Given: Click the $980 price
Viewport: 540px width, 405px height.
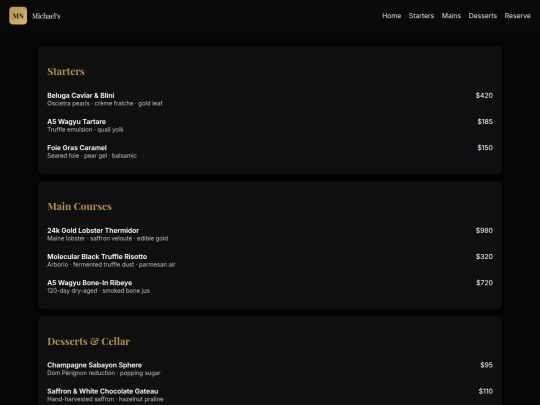Looking at the screenshot, I should pos(484,230).
